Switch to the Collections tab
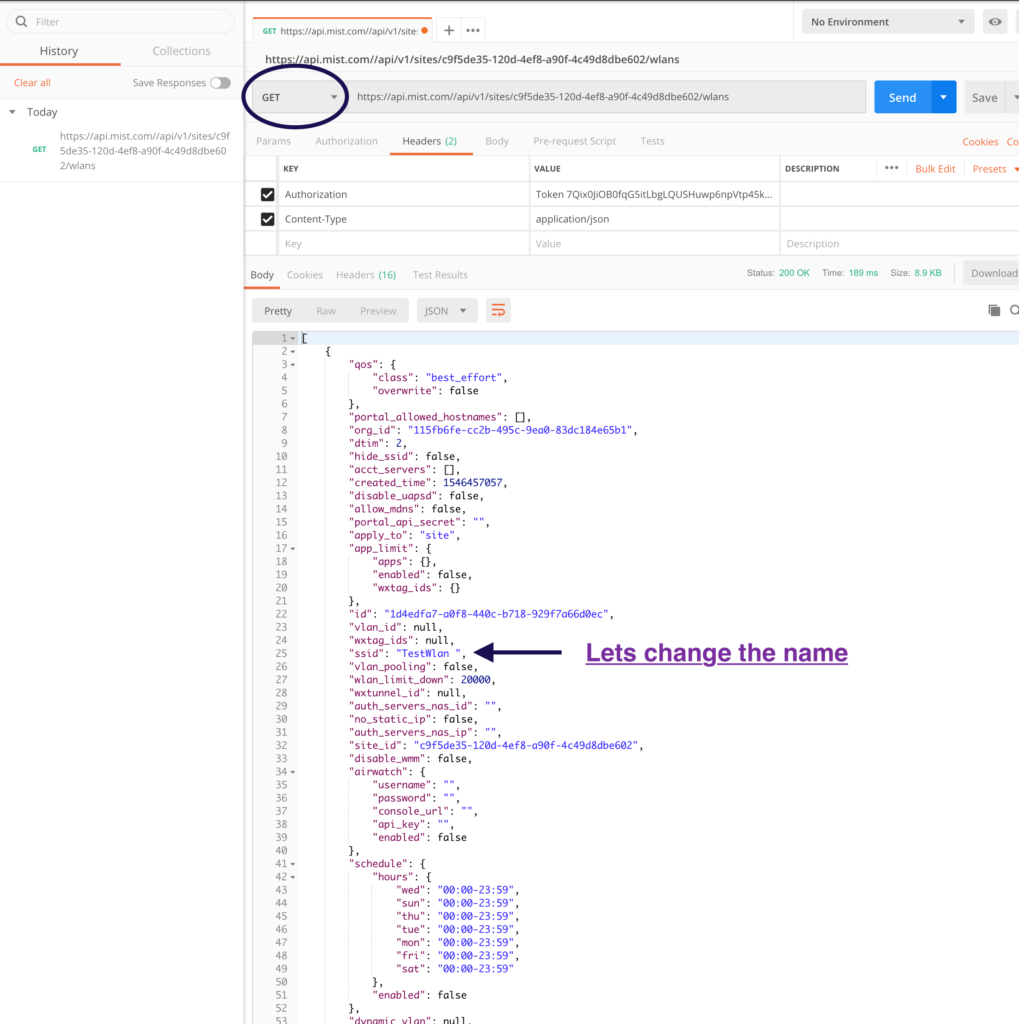 click(181, 50)
